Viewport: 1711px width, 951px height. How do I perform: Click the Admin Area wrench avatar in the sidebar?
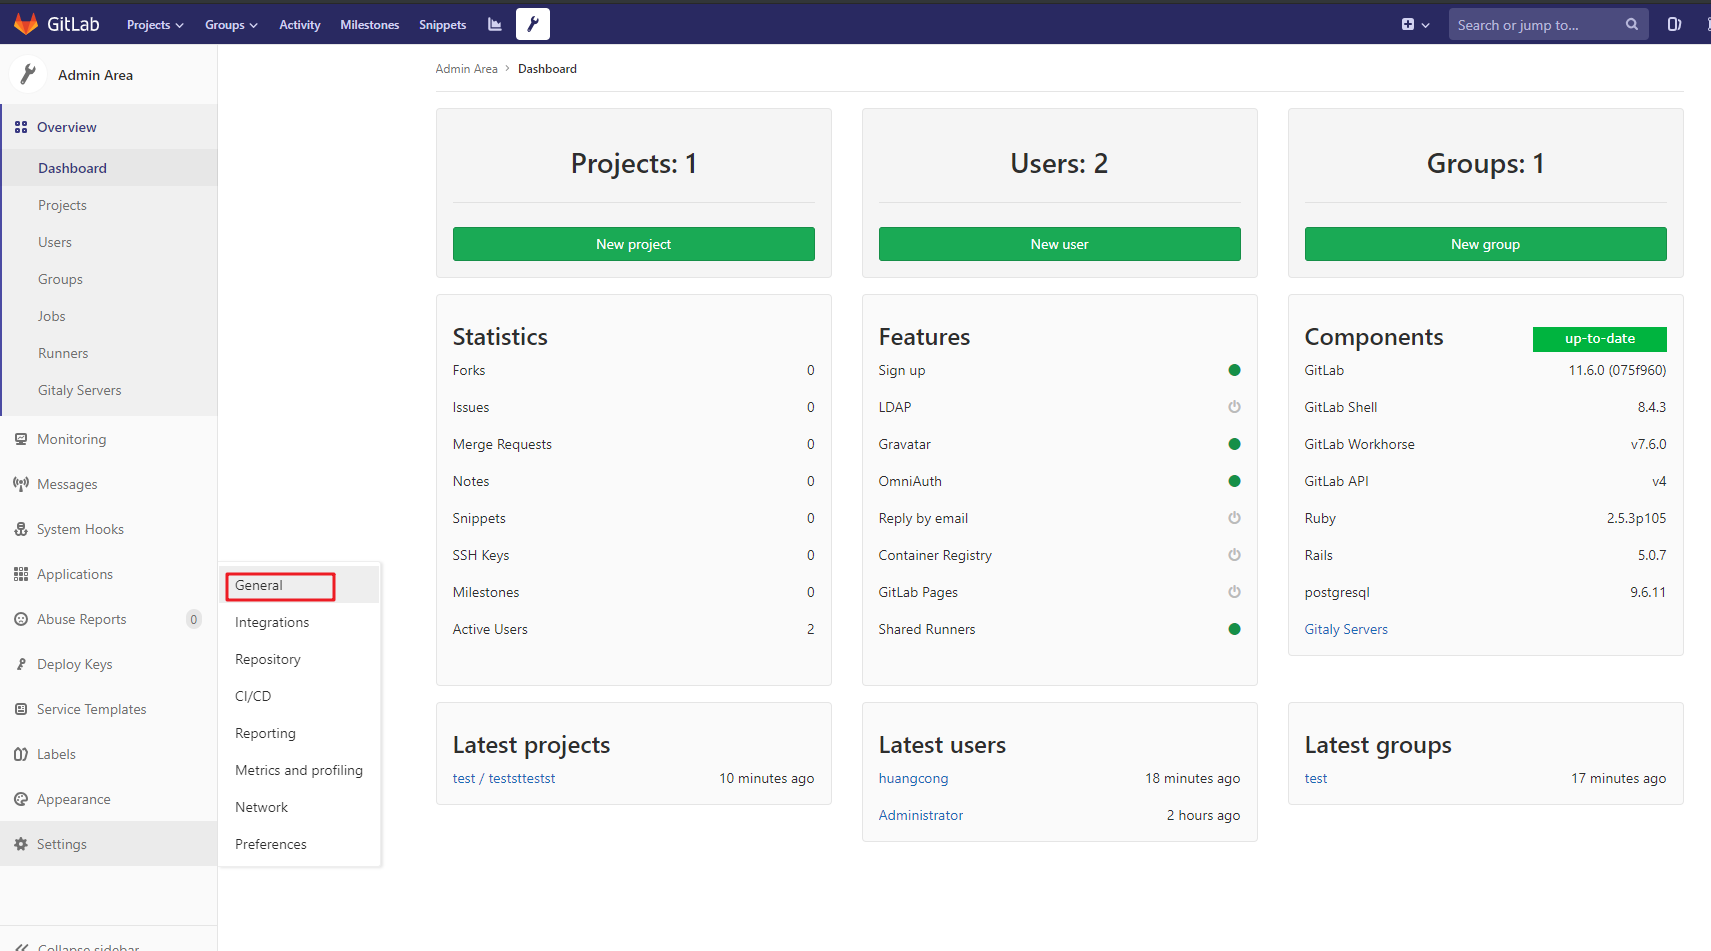point(28,74)
